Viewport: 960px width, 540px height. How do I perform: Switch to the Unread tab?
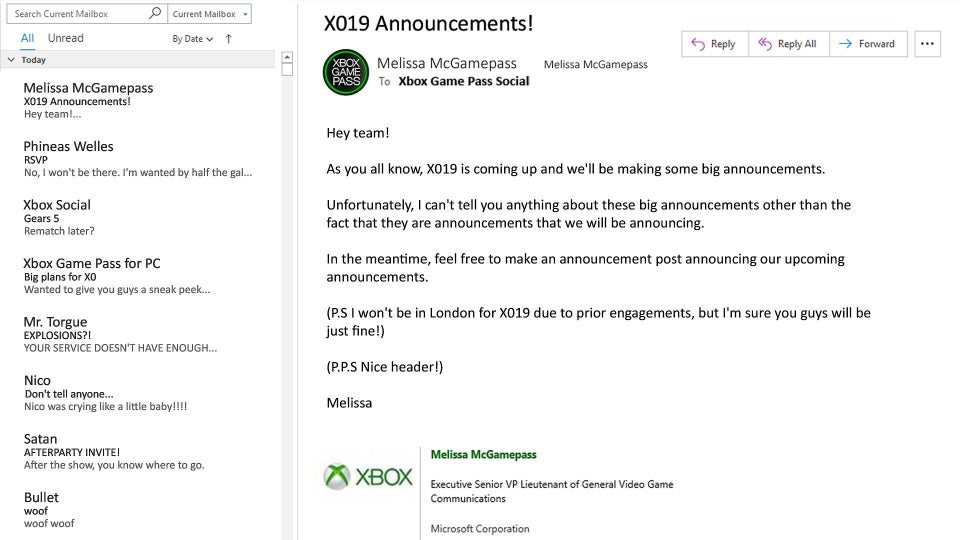[x=66, y=38]
